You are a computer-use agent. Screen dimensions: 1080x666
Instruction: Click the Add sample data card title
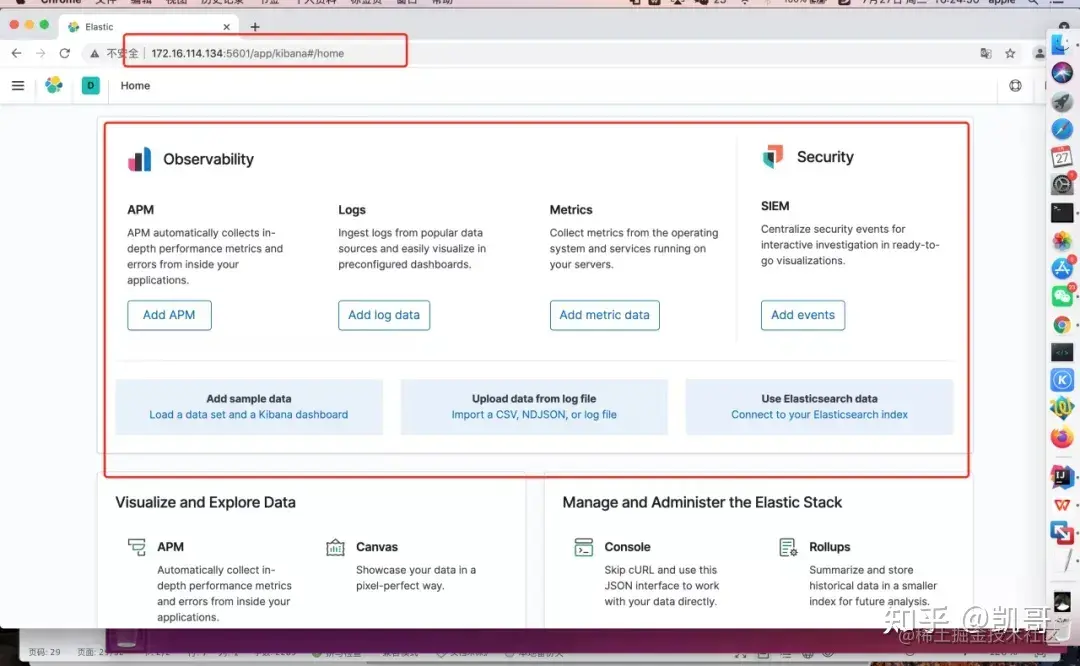click(249, 399)
